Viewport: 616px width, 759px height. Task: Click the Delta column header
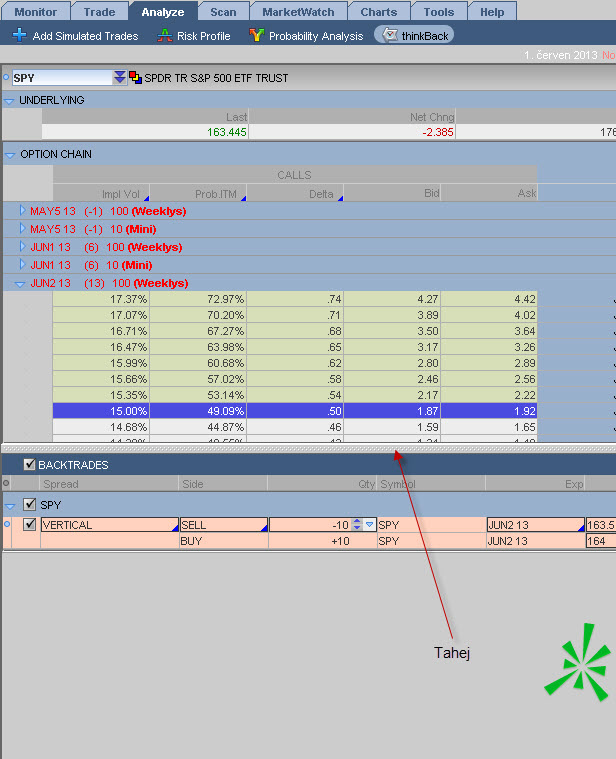tap(295, 193)
